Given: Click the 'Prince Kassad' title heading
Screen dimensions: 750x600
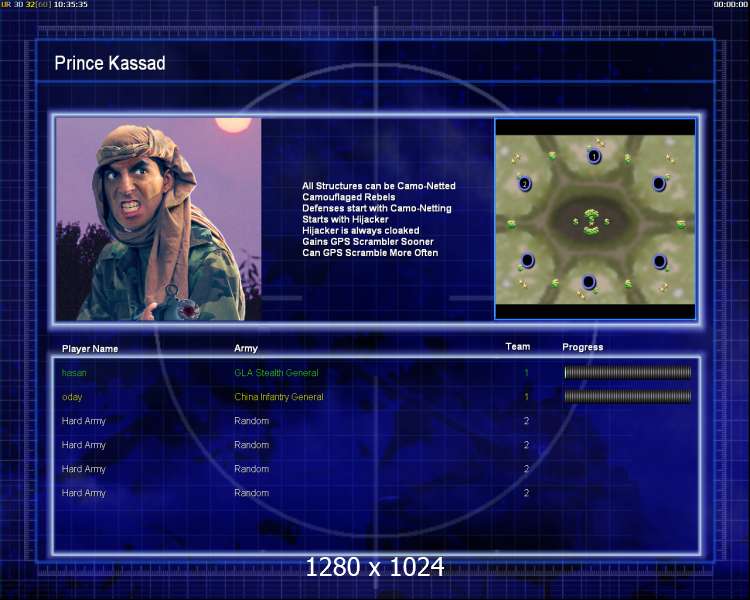Looking at the screenshot, I should pos(110,63).
